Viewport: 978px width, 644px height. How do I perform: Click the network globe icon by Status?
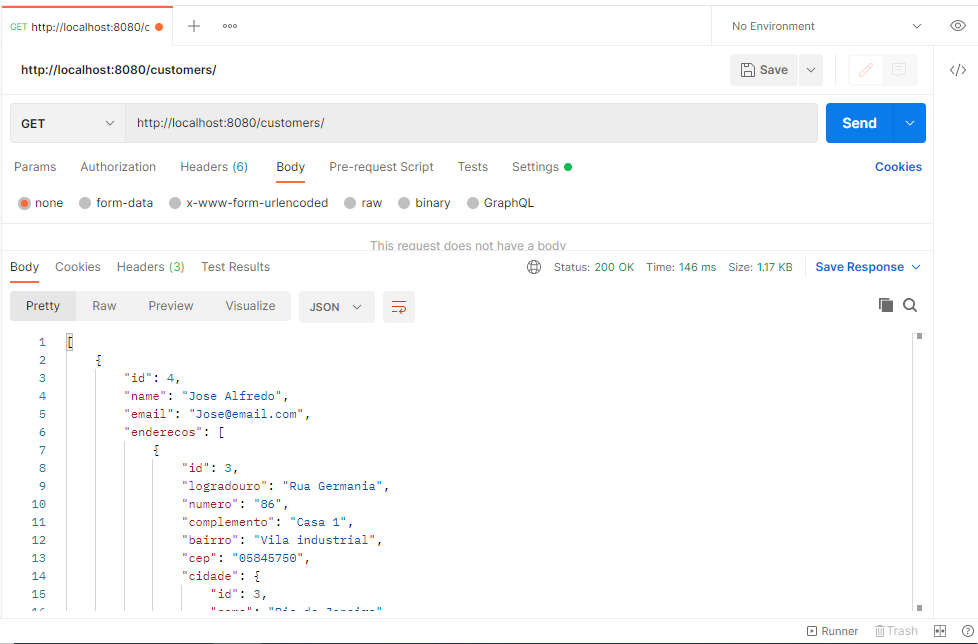(534, 267)
